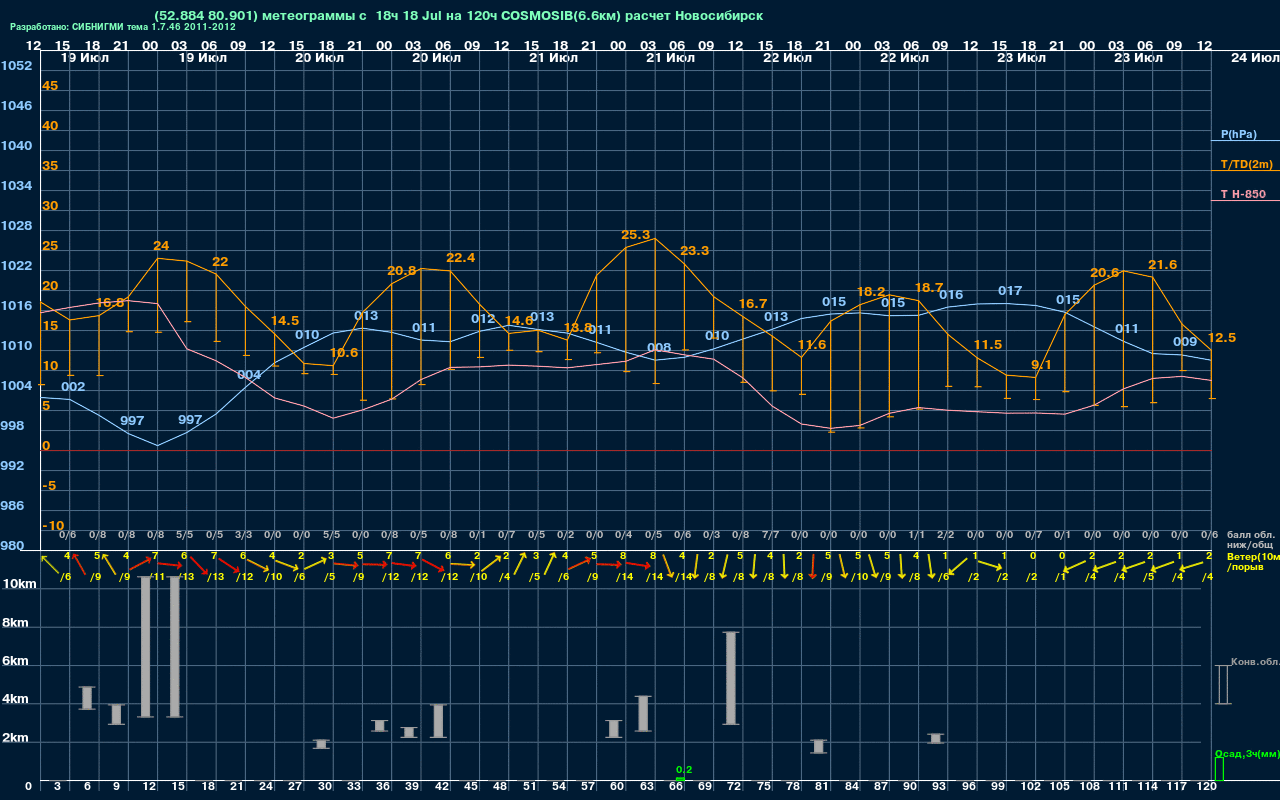The width and height of the screenshot is (1280, 800).
Task: Click the 16.8 temperature label
Action: pos(110,302)
